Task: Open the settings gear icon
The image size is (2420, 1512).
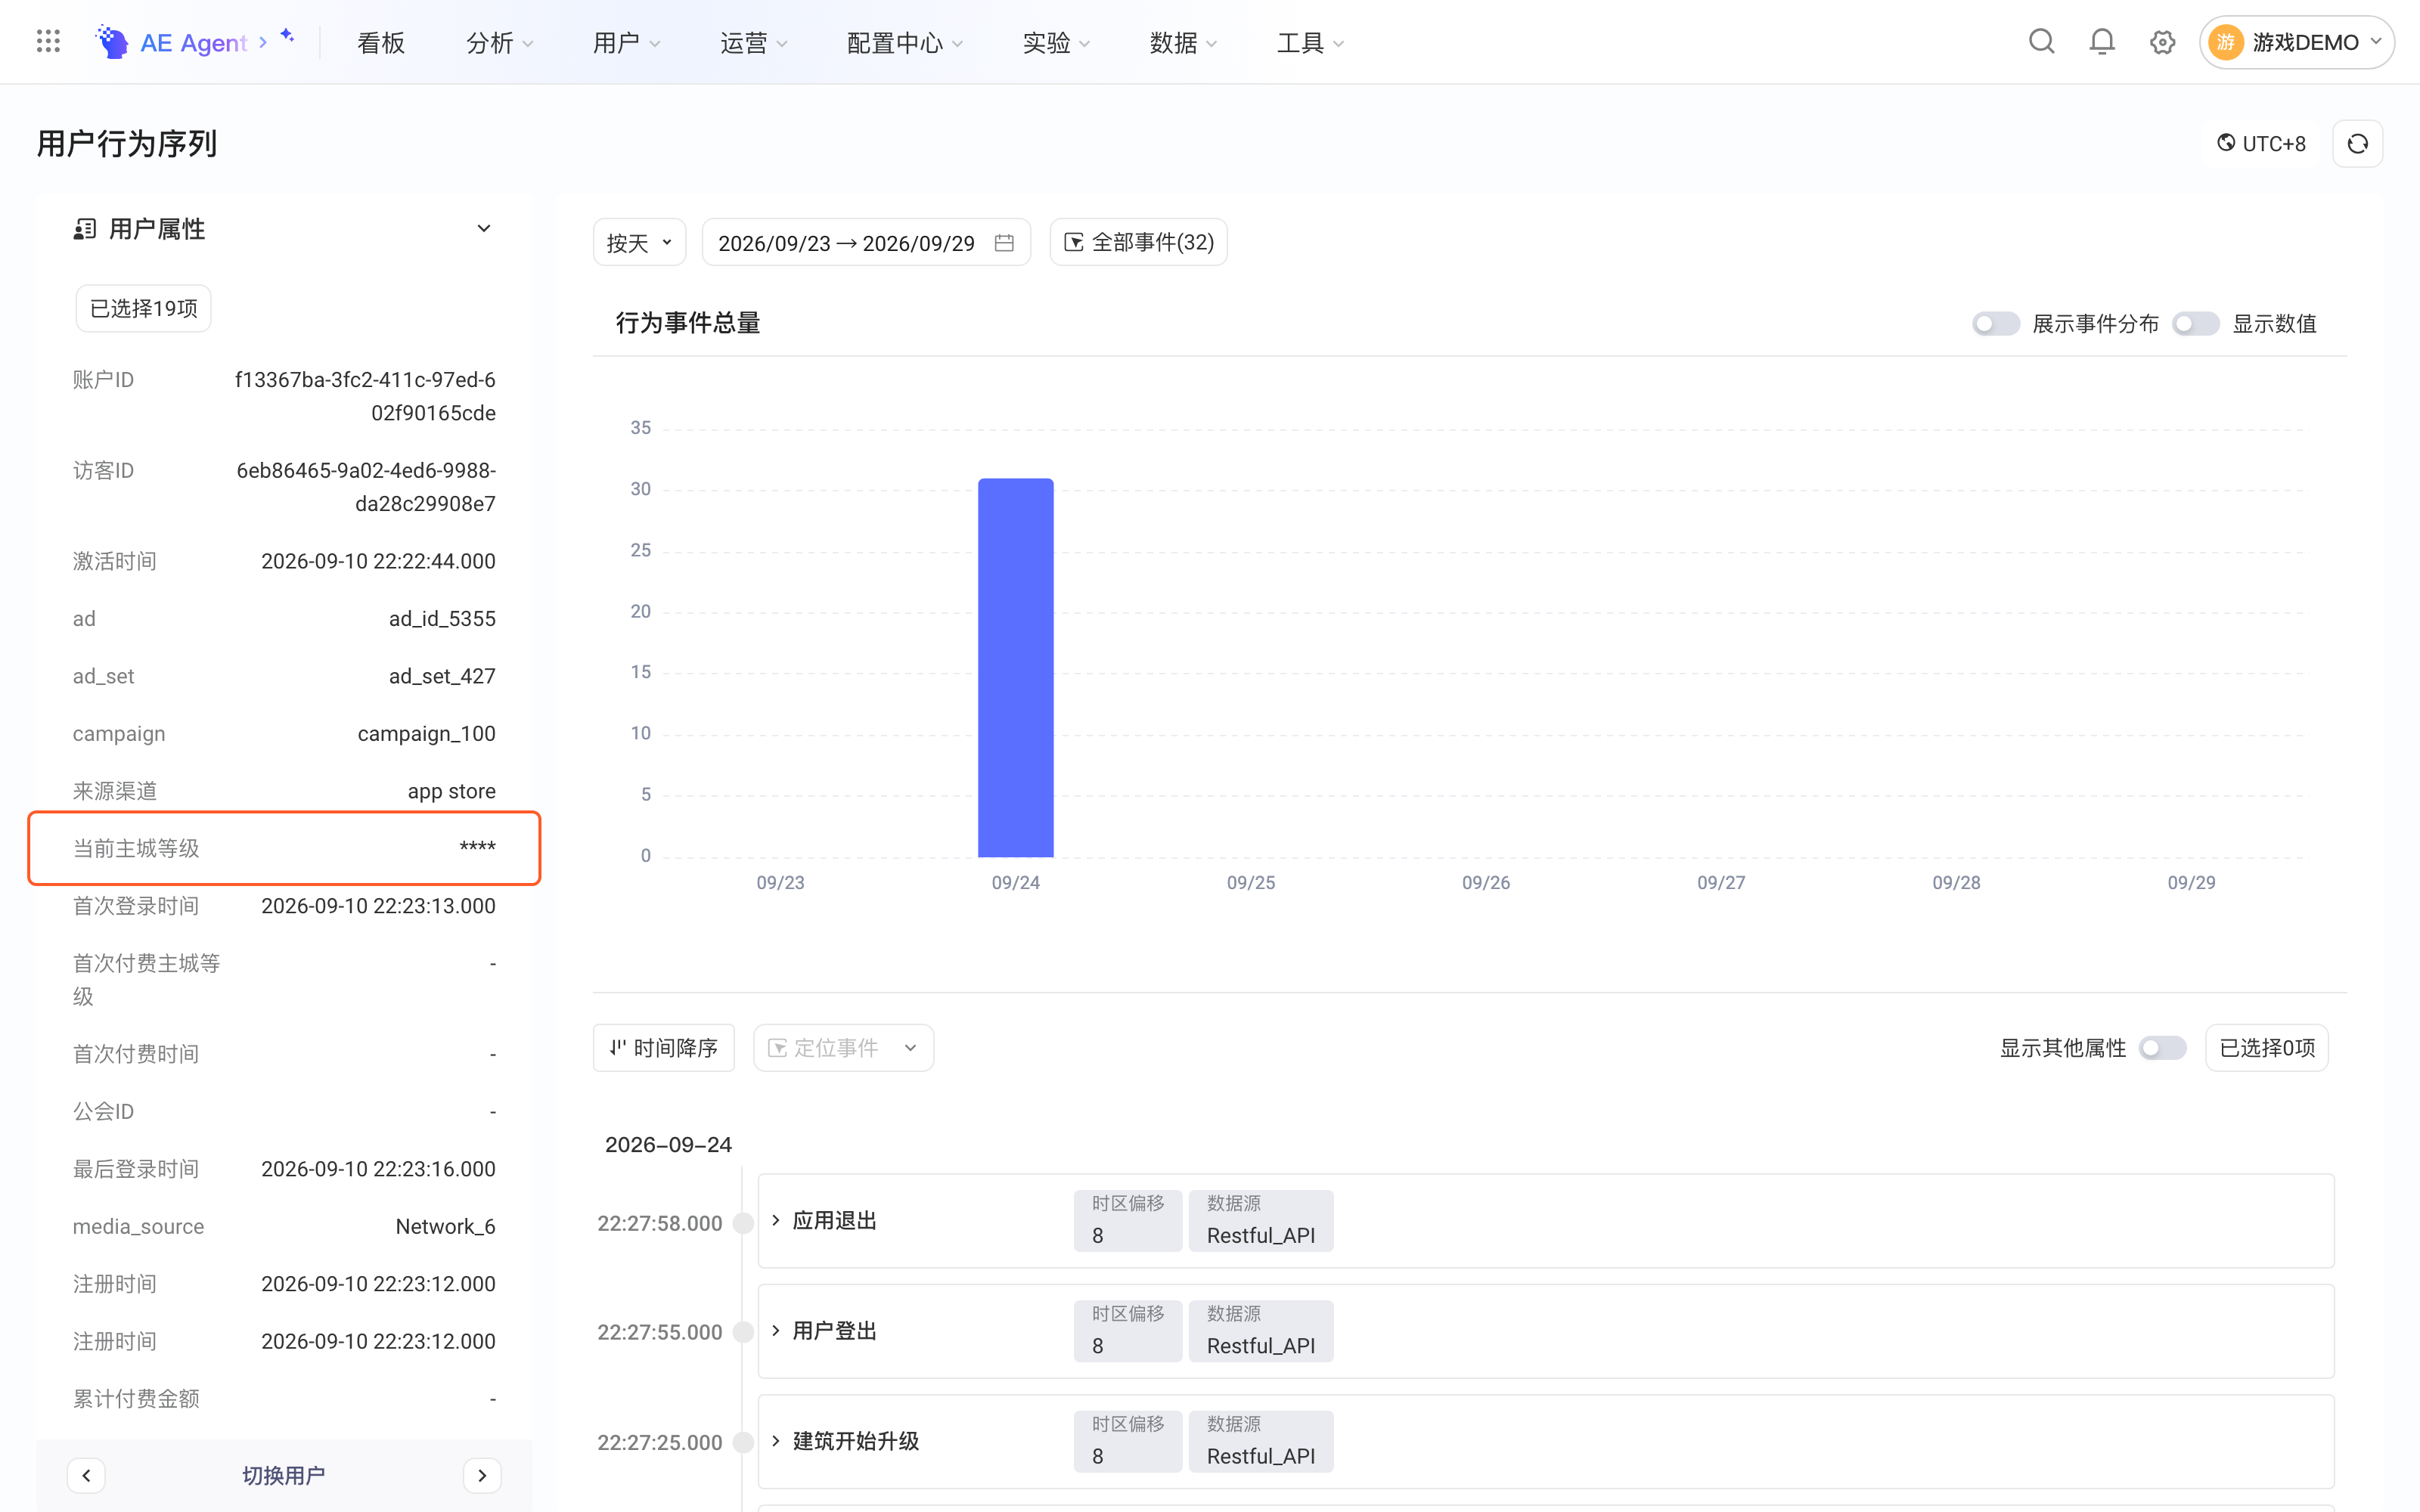Action: (2162, 42)
